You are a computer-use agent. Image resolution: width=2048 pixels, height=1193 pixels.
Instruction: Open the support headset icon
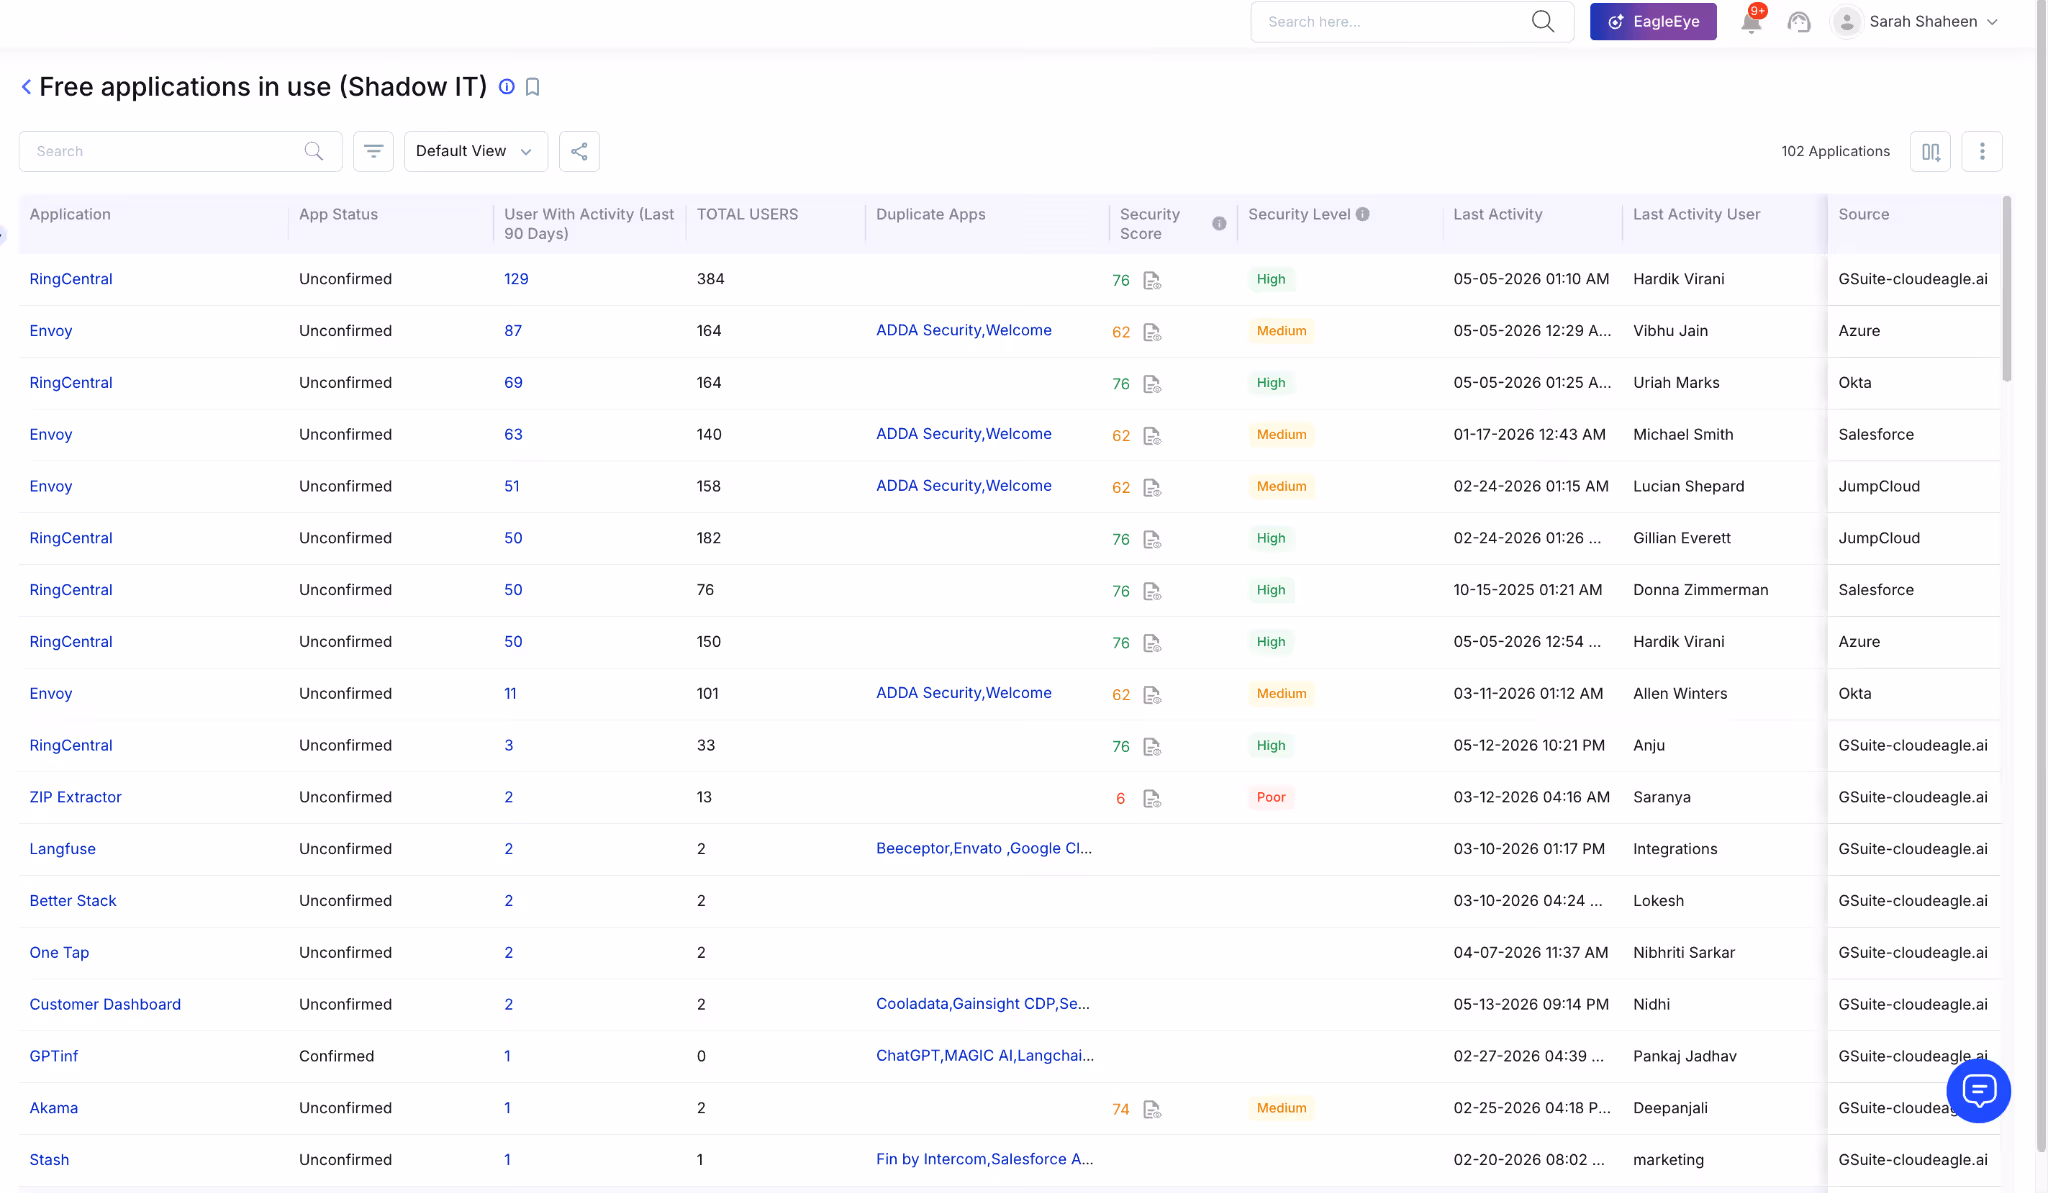(x=1799, y=22)
